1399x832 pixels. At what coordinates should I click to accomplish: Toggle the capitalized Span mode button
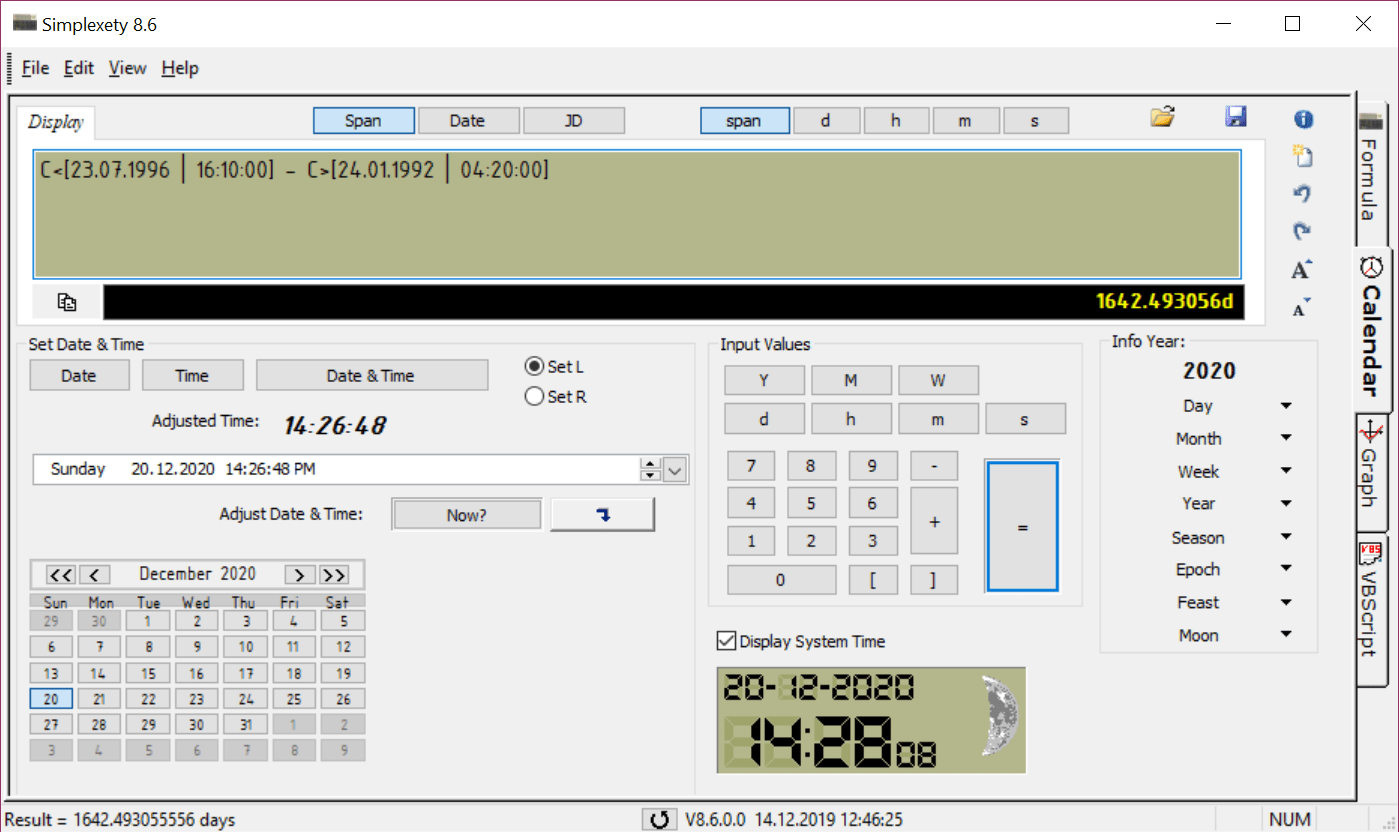coord(364,121)
